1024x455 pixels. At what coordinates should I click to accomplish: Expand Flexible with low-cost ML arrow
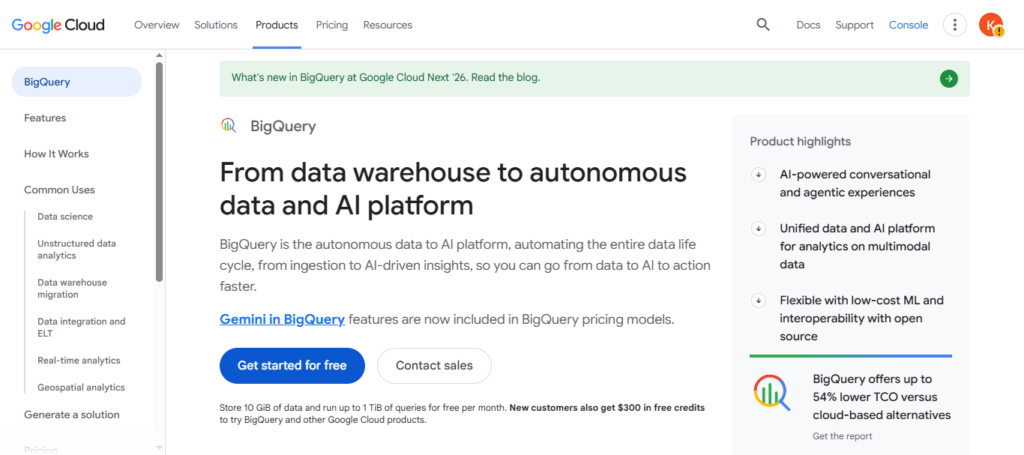[758, 301]
